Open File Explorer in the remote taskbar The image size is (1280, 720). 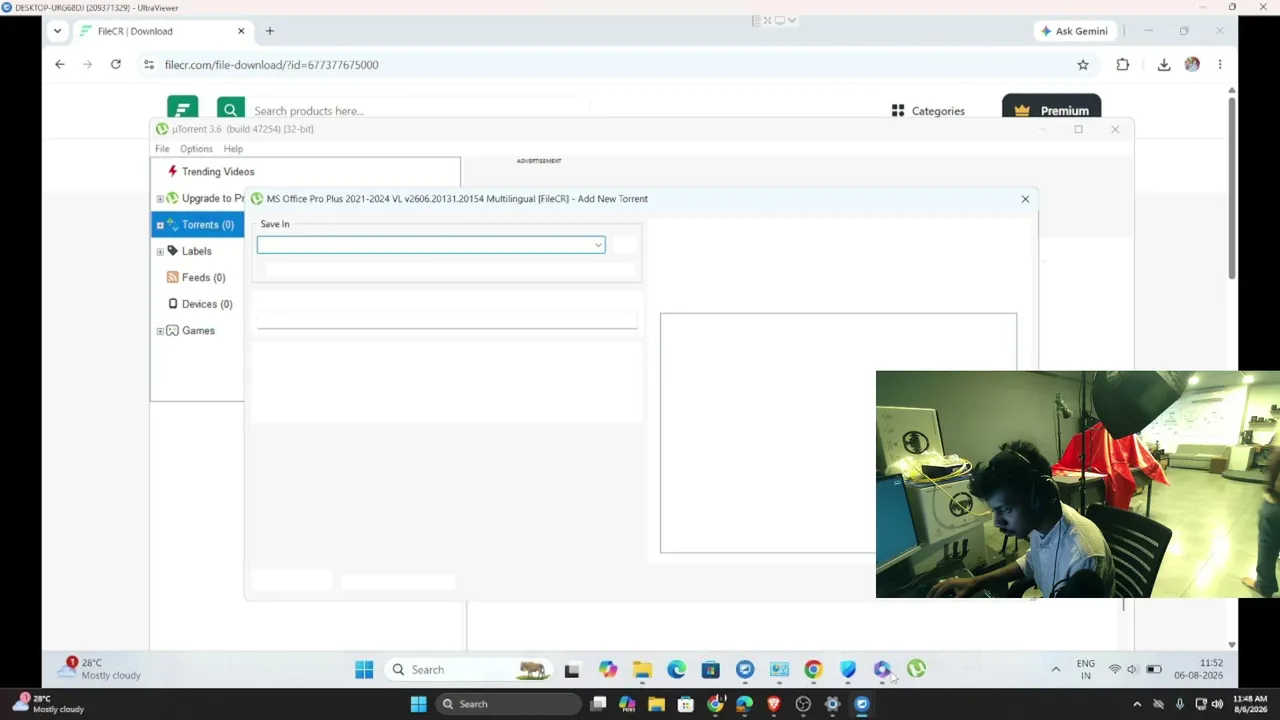tap(642, 670)
